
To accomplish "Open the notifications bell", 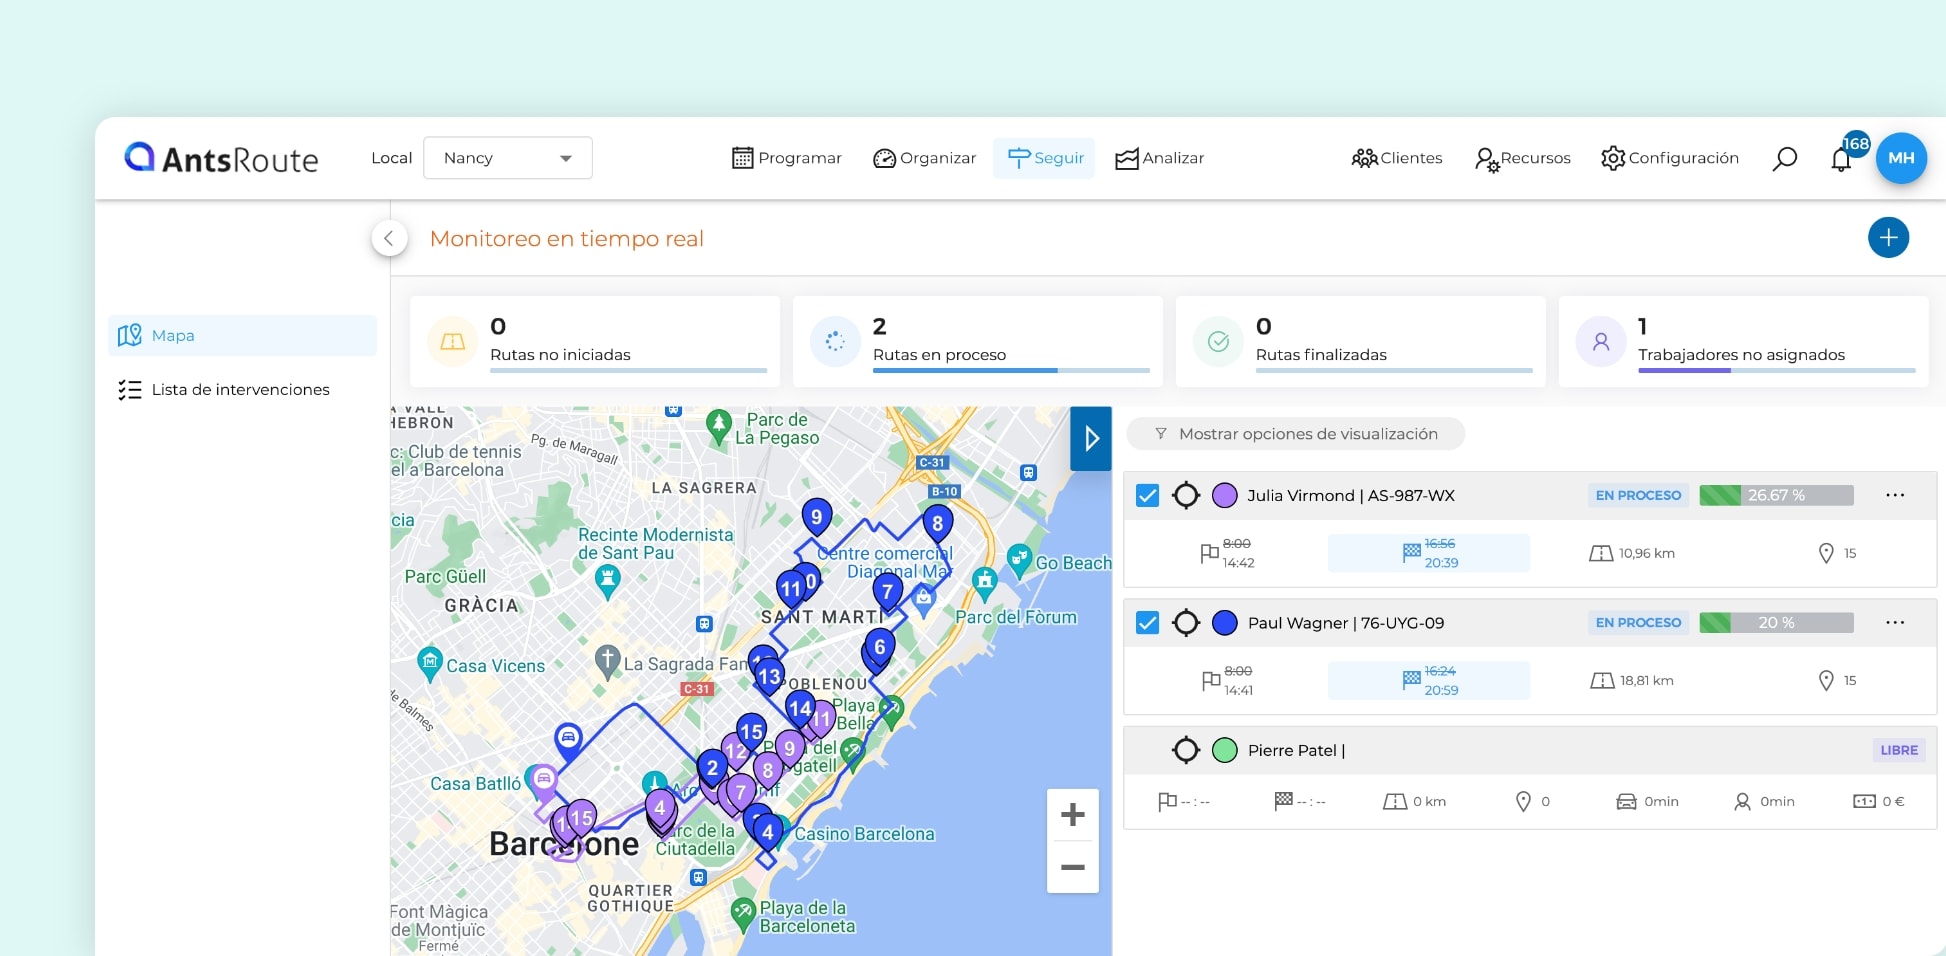I will pos(1841,159).
